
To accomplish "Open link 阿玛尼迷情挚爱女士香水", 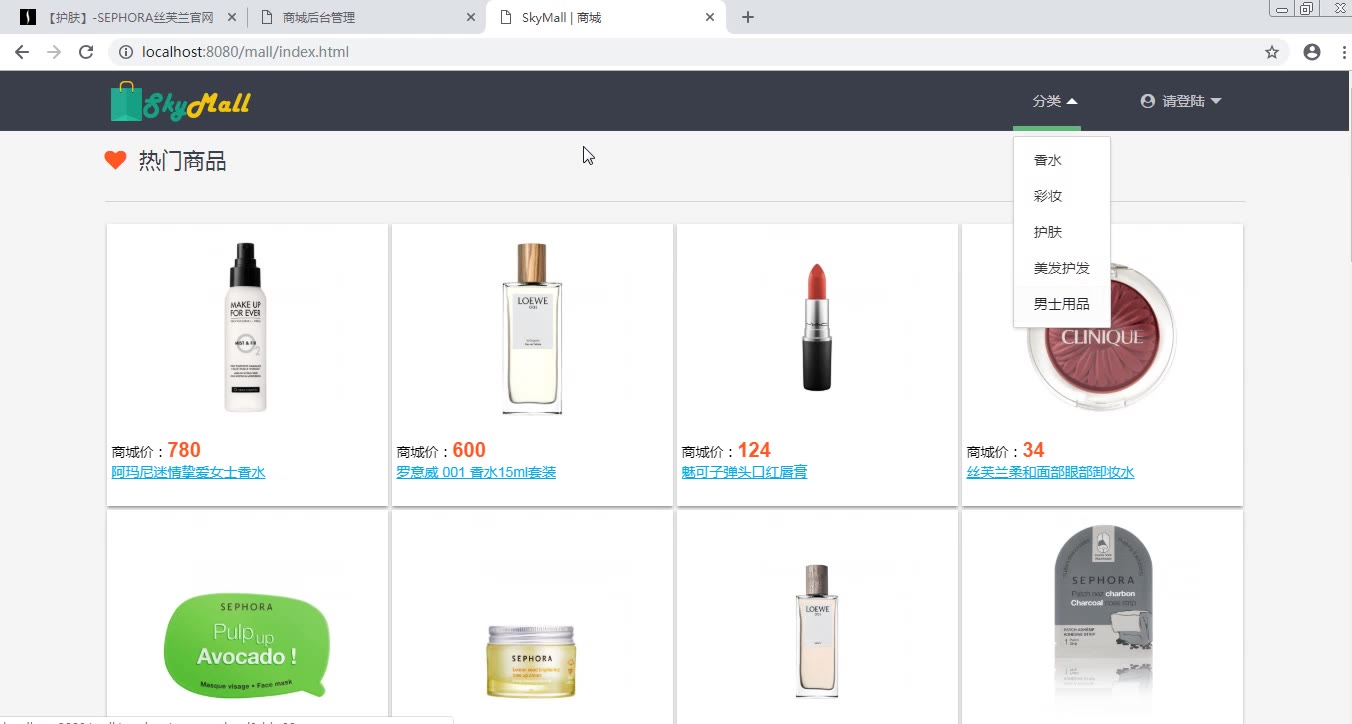I will tap(188, 472).
